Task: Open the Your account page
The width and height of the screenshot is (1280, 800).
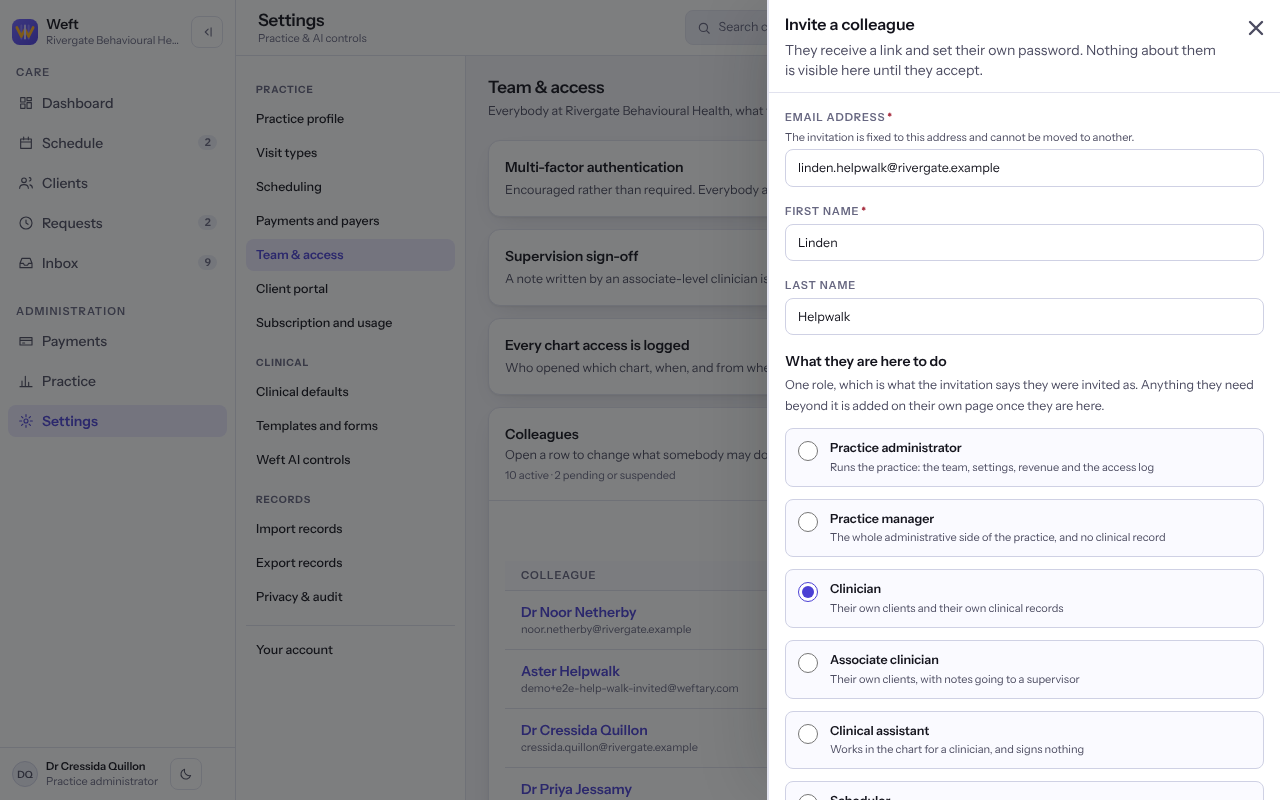Action: 350,650
